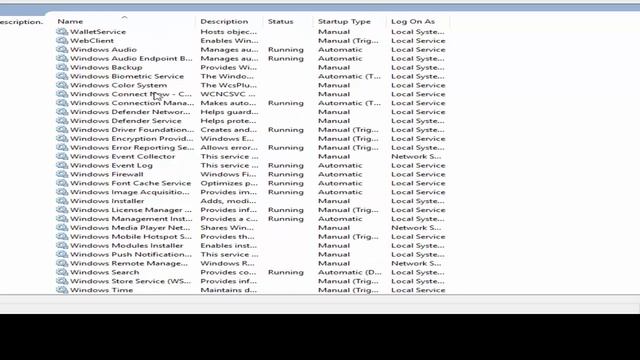This screenshot has height=360, width=640.
Task: Click the service icon next to Windows Audio
Action: [x=62, y=49]
